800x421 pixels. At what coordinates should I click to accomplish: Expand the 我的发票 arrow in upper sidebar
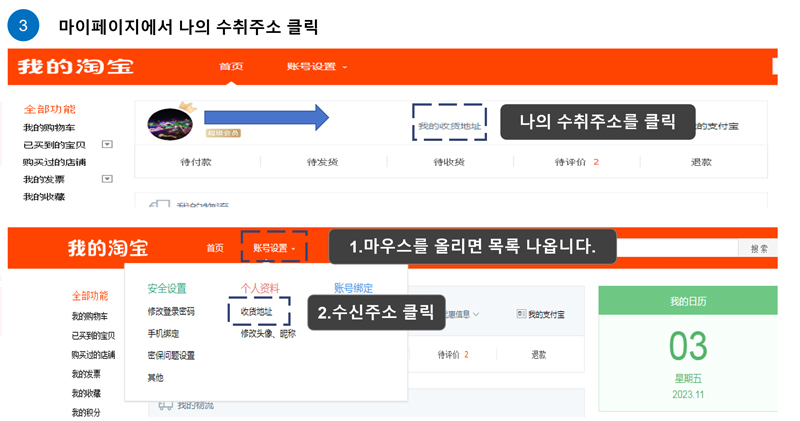(107, 178)
